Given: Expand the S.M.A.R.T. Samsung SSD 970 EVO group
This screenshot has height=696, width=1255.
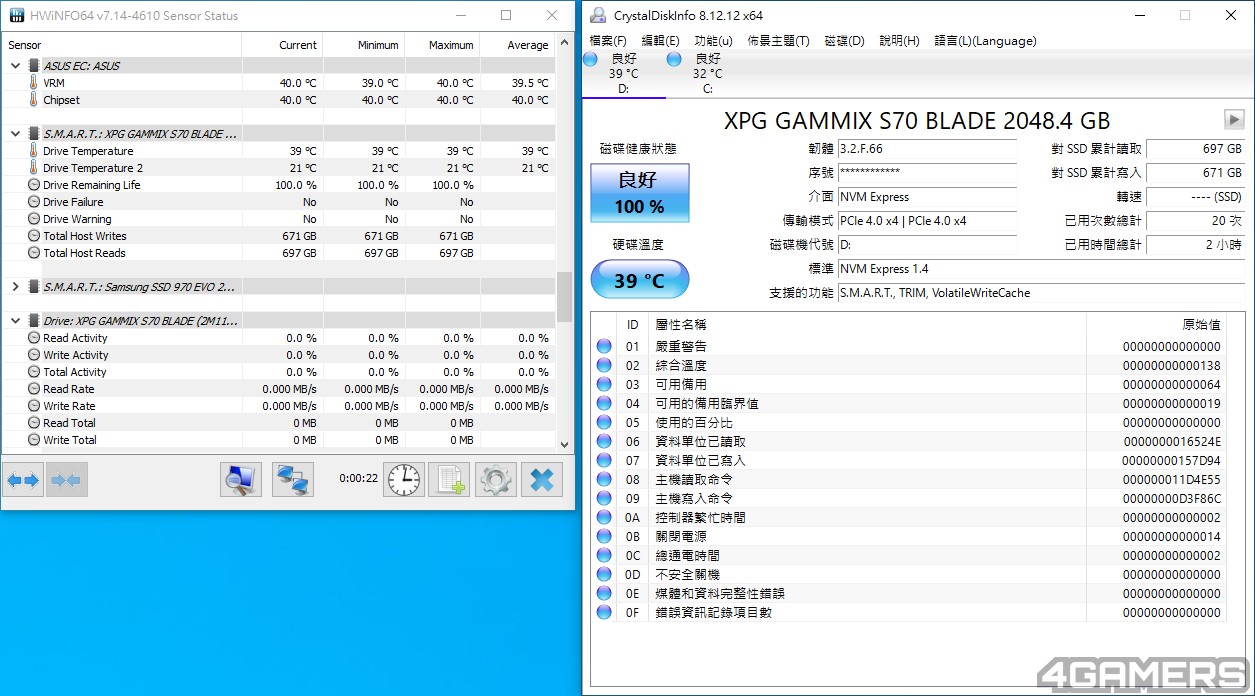Looking at the screenshot, I should point(15,287).
